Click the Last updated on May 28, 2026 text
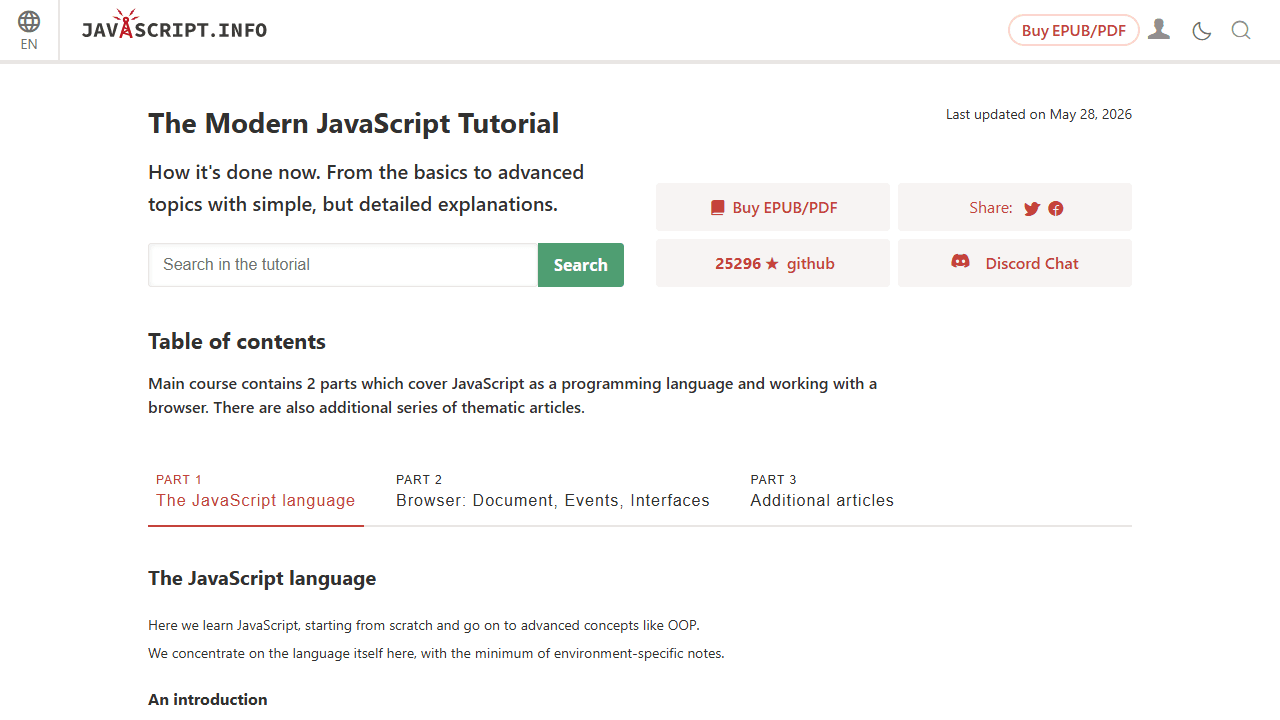The image size is (1280, 720). click(x=1039, y=114)
